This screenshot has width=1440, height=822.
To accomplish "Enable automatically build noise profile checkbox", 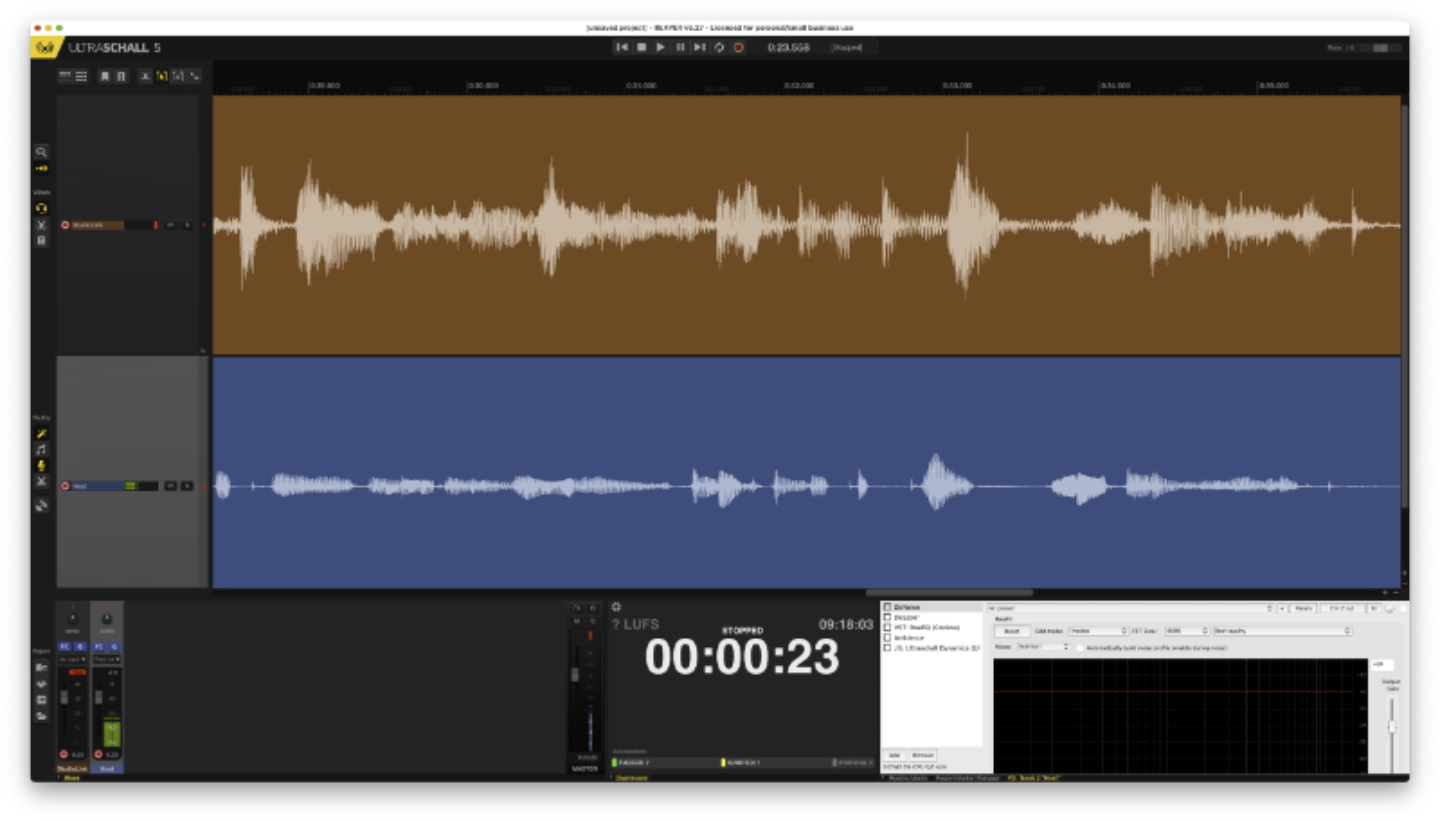I will tap(1080, 648).
